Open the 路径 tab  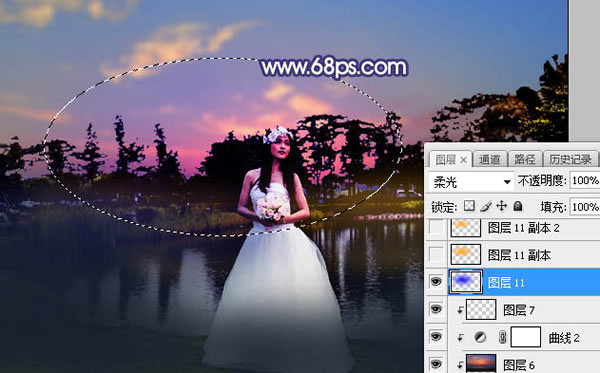pyautogui.click(x=525, y=160)
